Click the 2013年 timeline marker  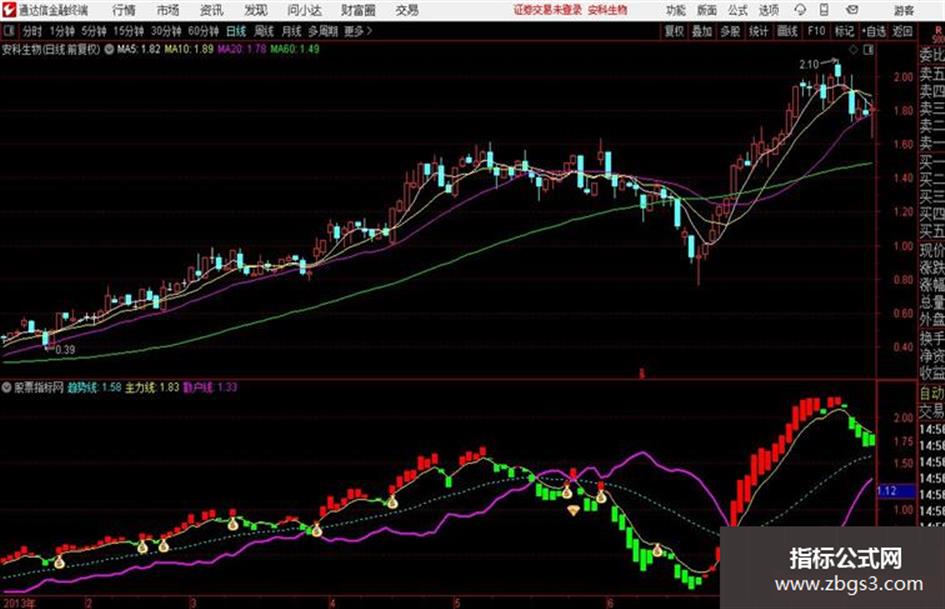click(x=18, y=603)
